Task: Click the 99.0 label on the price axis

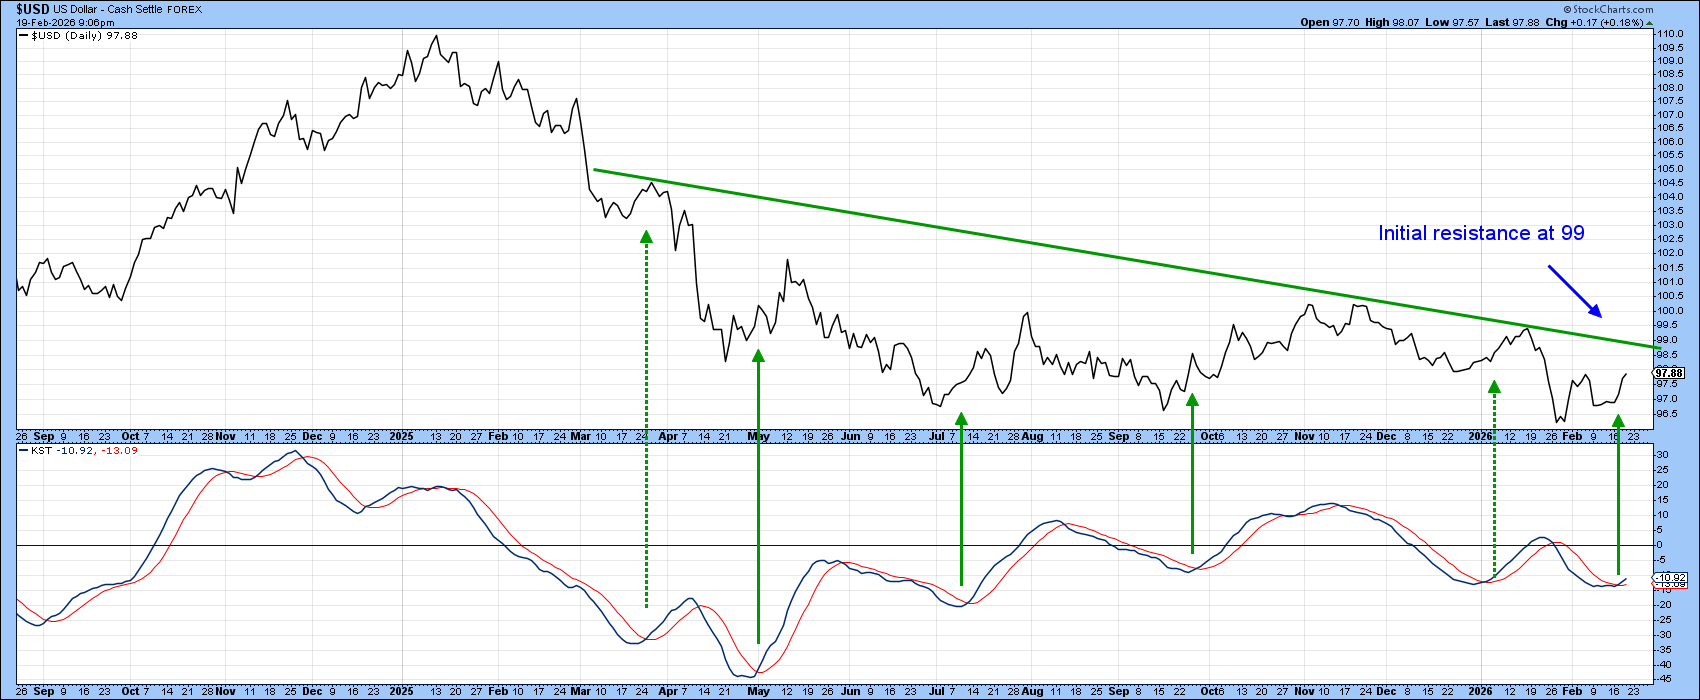Action: point(1669,340)
